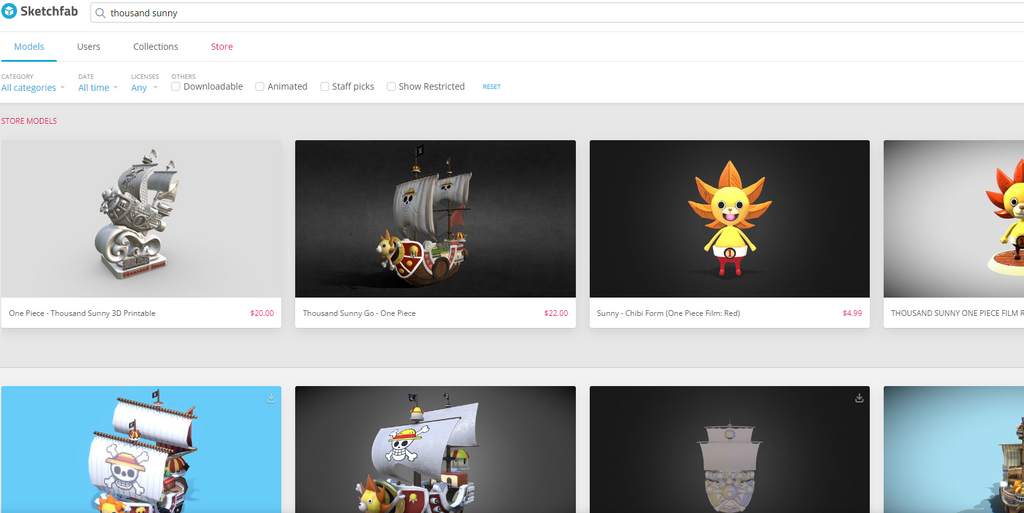Open the Sunny Chibi Form character thumbnail
Screen dimensions: 1024x513
tap(729, 219)
